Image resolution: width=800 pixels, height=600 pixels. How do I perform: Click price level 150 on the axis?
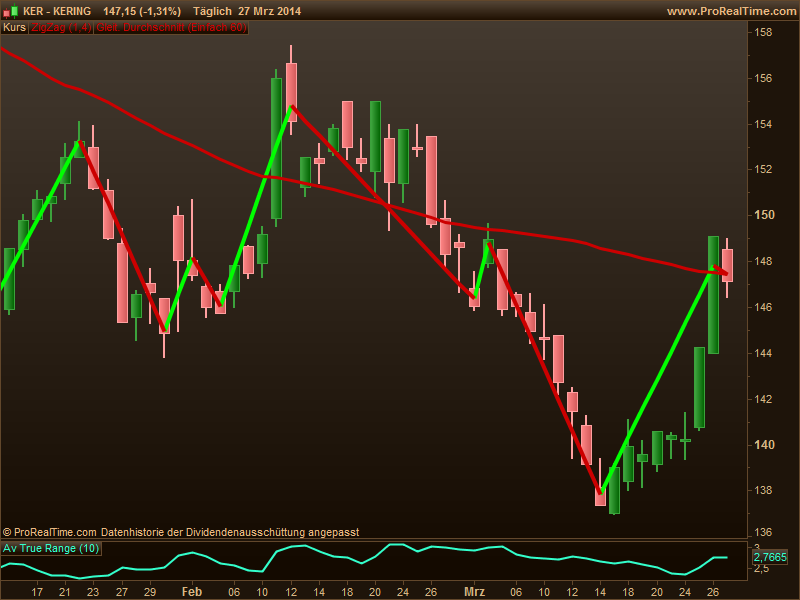pos(764,215)
